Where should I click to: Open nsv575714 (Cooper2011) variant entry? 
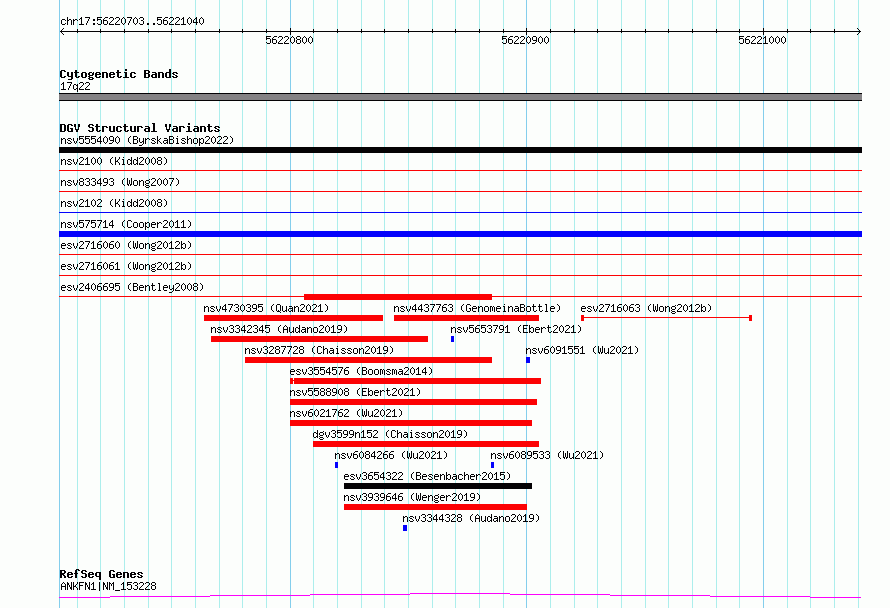(126, 224)
